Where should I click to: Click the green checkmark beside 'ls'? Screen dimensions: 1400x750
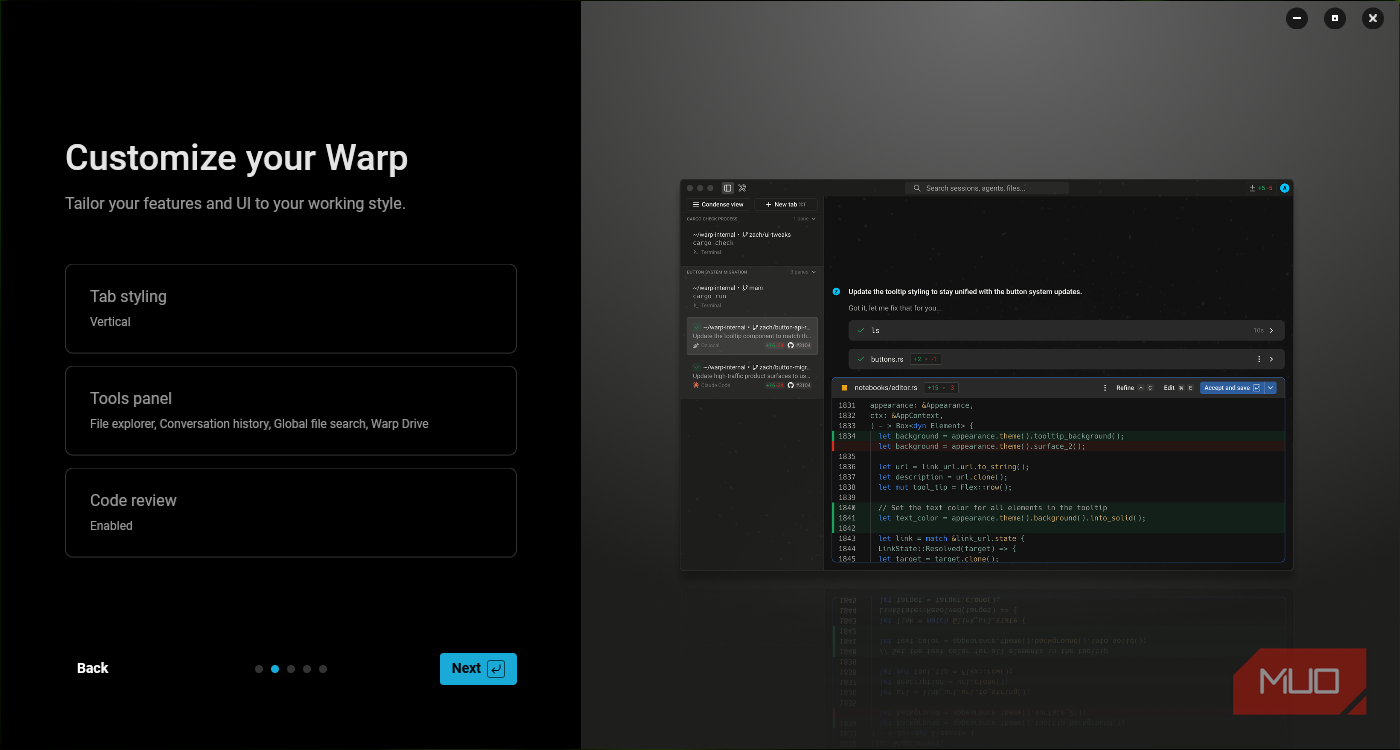point(861,330)
